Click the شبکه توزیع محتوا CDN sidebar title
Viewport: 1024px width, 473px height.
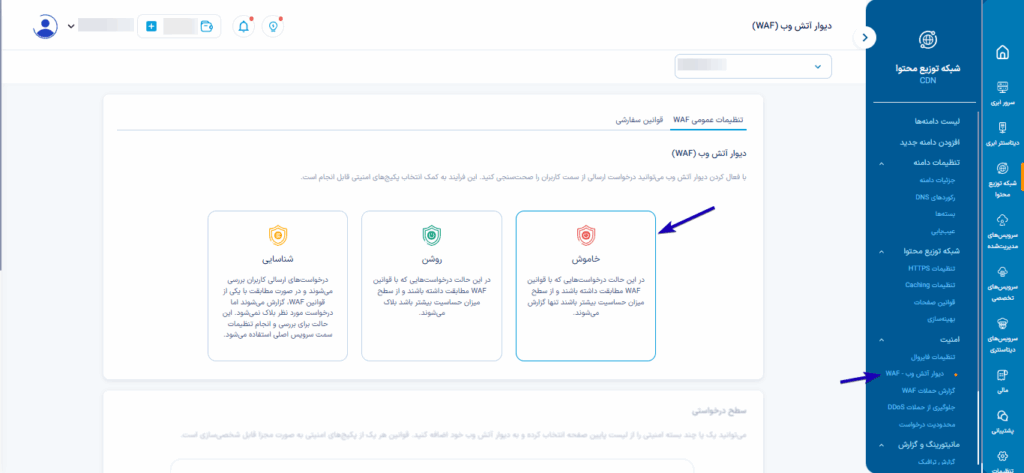click(x=927, y=73)
